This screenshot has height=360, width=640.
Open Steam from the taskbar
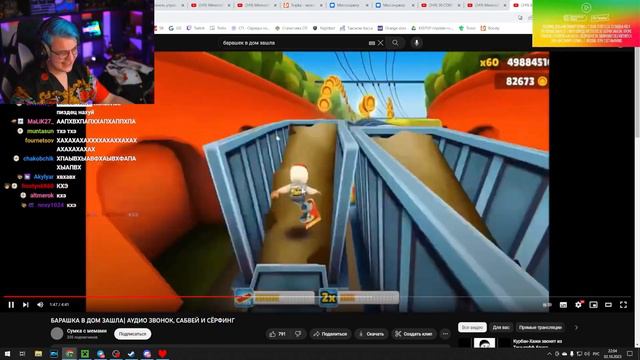(131, 353)
